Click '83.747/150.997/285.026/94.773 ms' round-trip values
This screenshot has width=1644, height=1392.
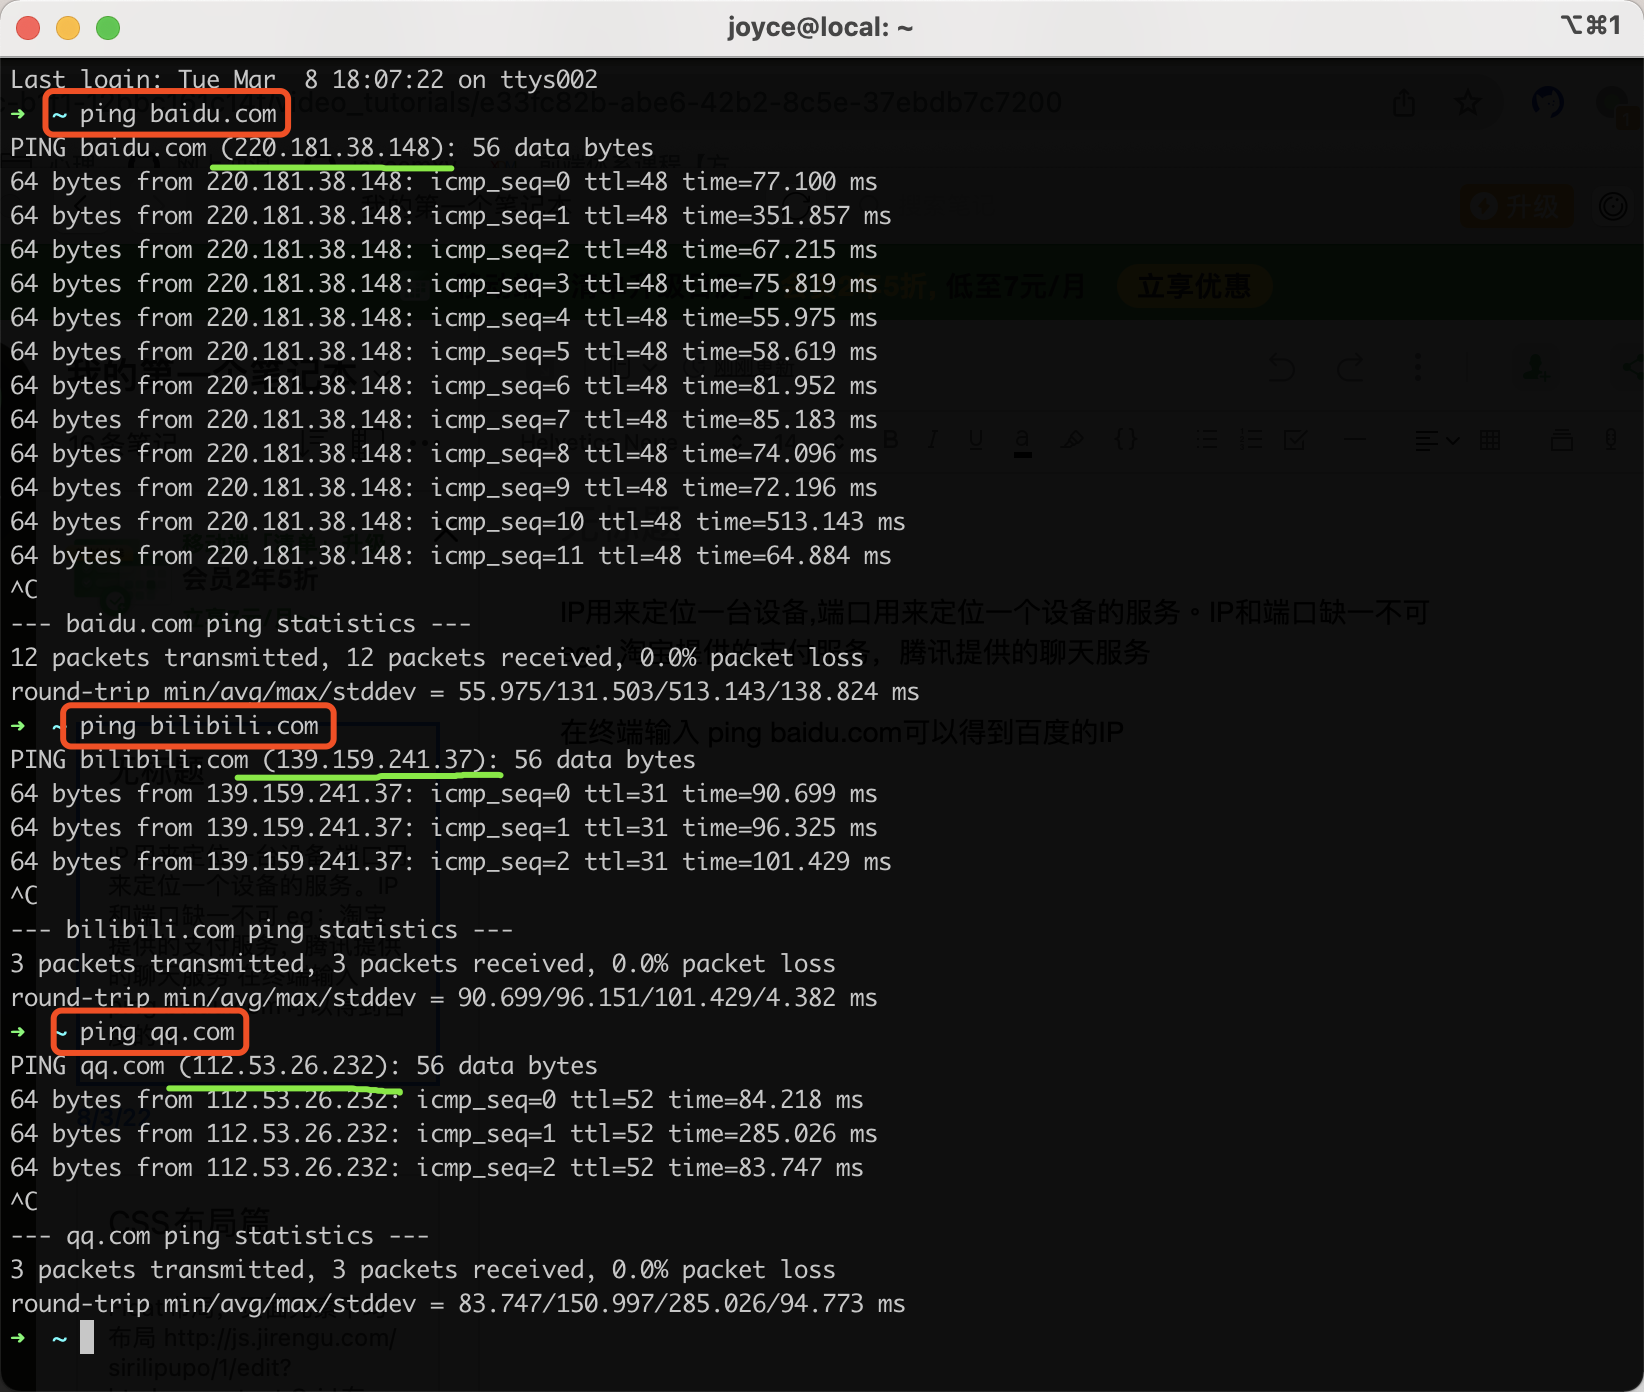(682, 1304)
